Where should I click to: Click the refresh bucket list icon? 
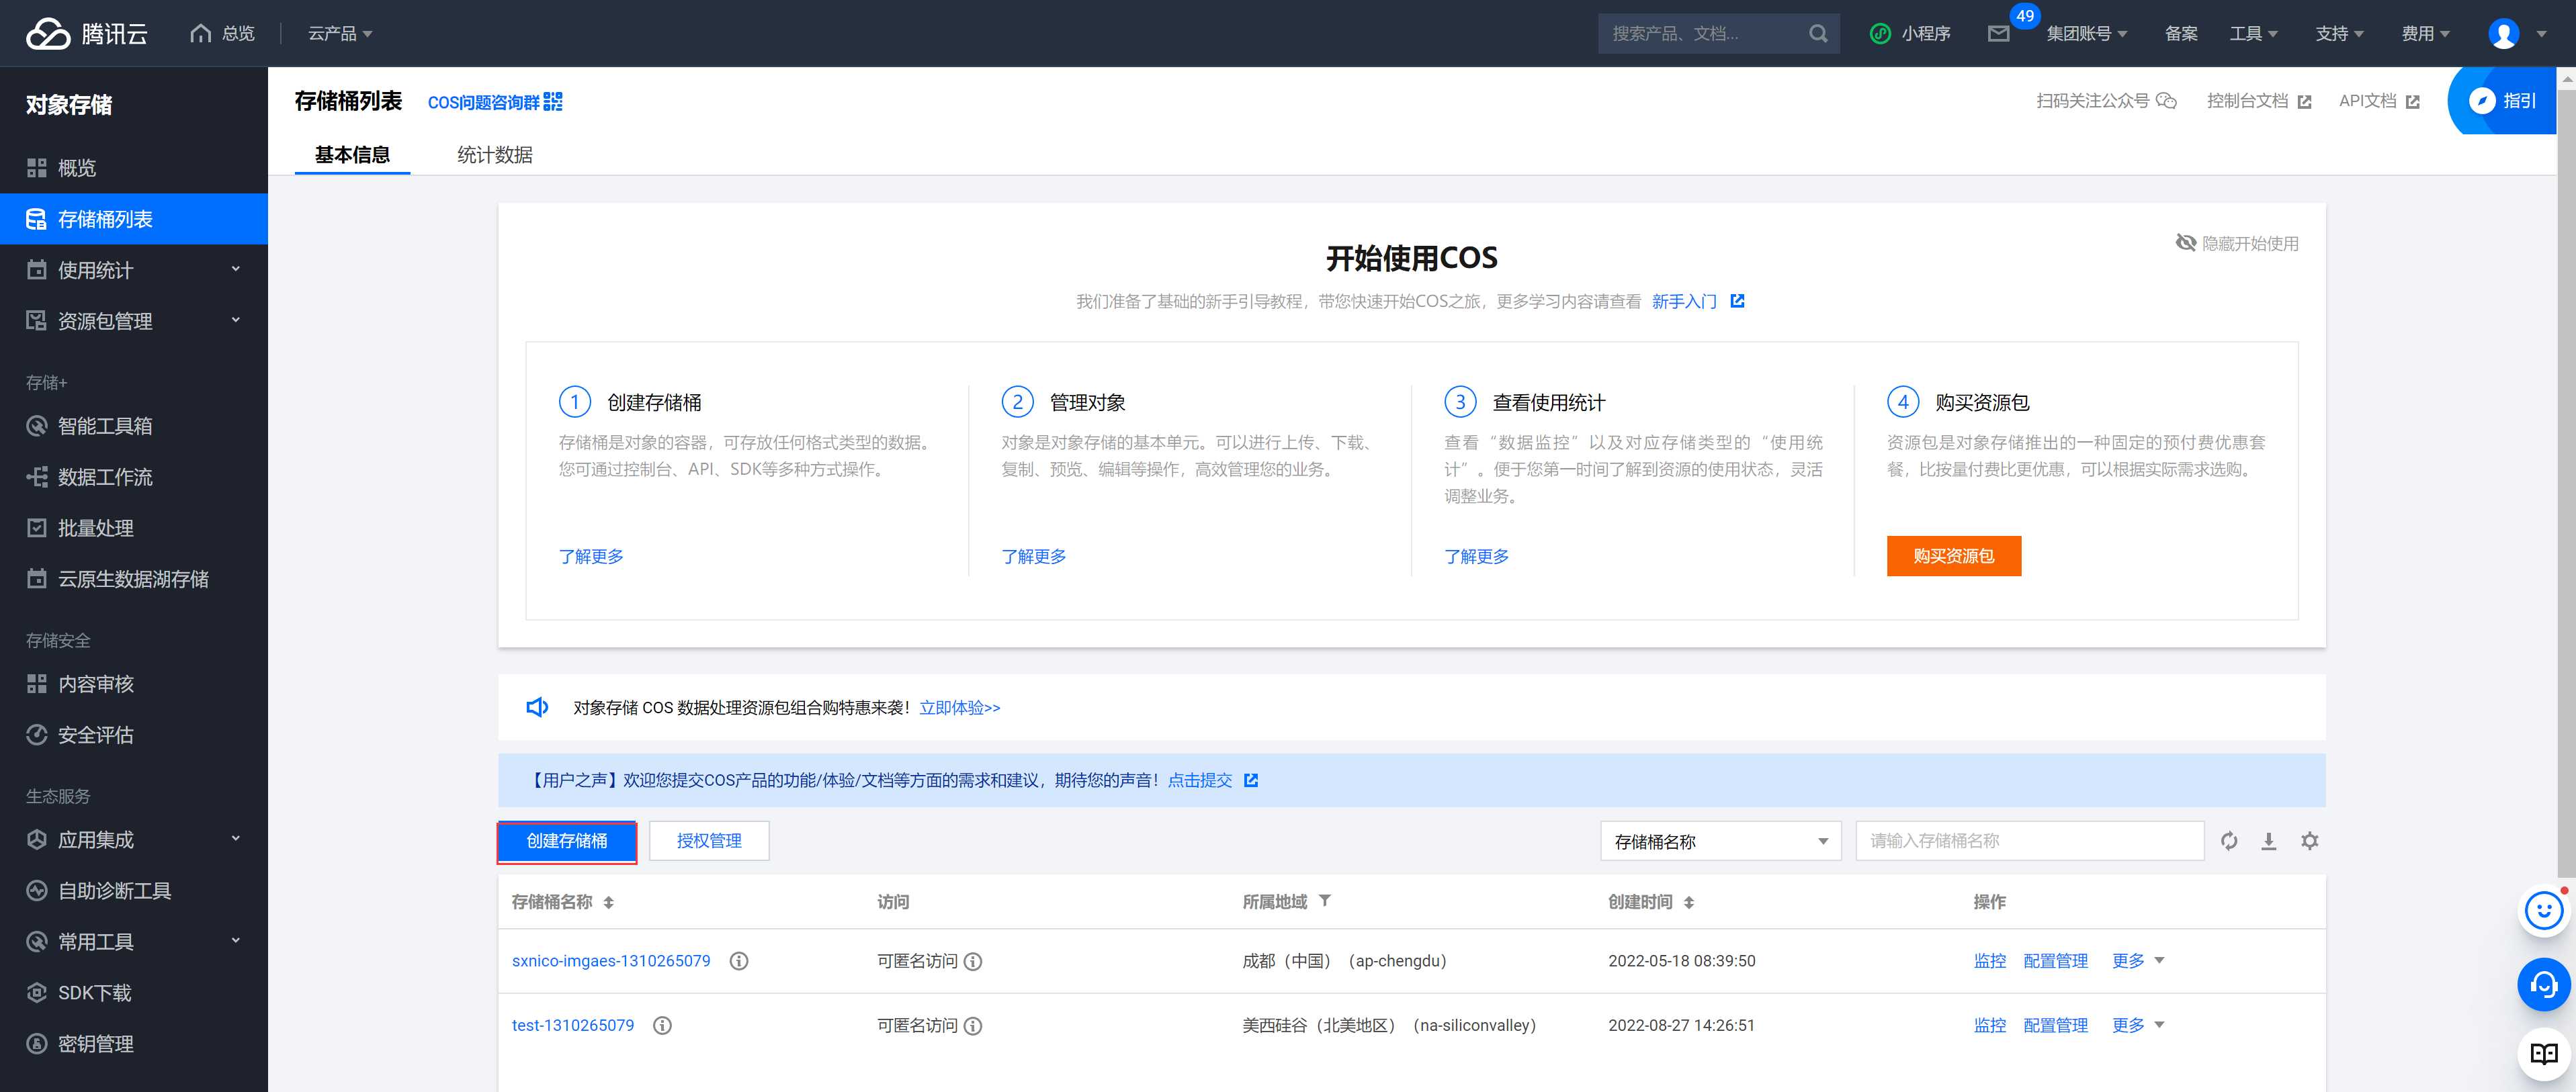point(2229,841)
